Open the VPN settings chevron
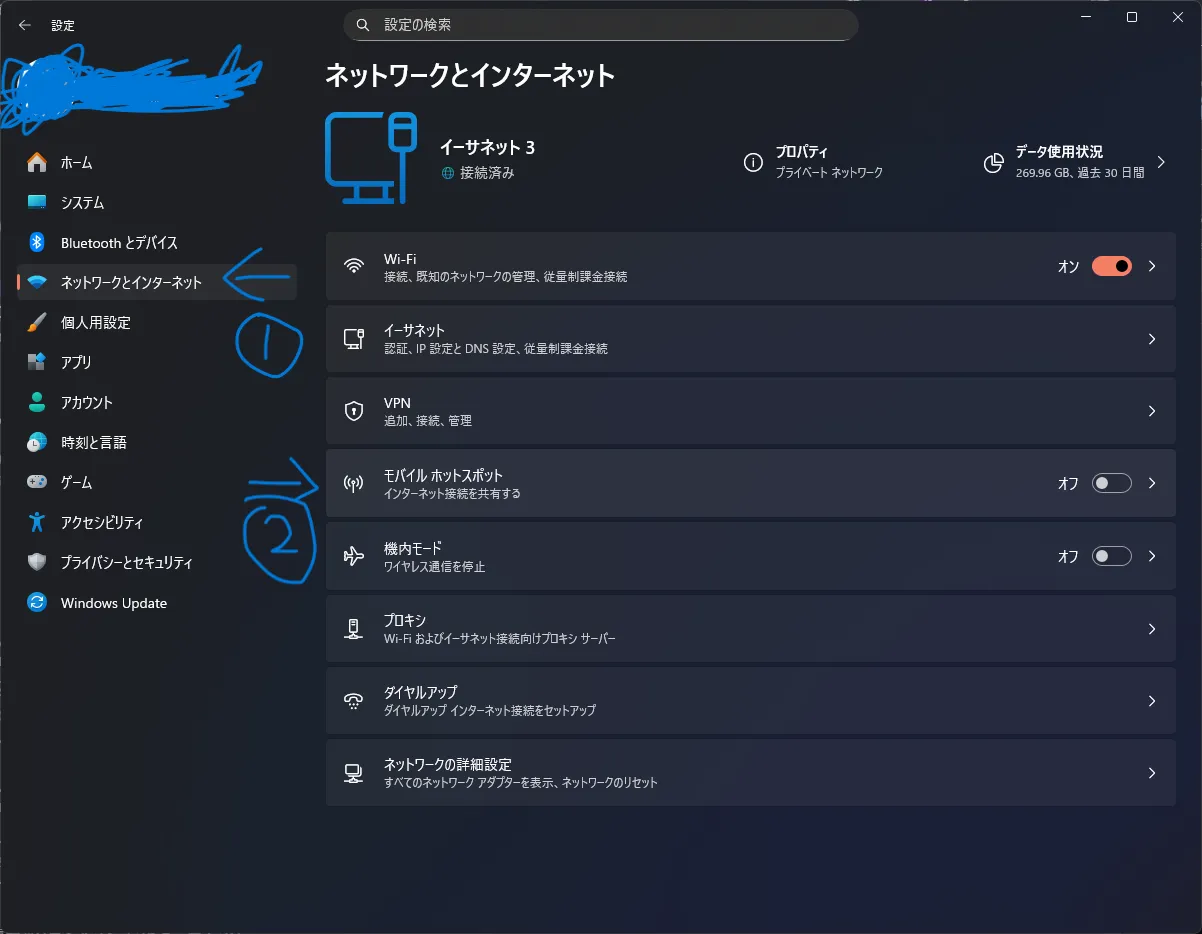This screenshot has height=934, width=1202. [x=1151, y=411]
